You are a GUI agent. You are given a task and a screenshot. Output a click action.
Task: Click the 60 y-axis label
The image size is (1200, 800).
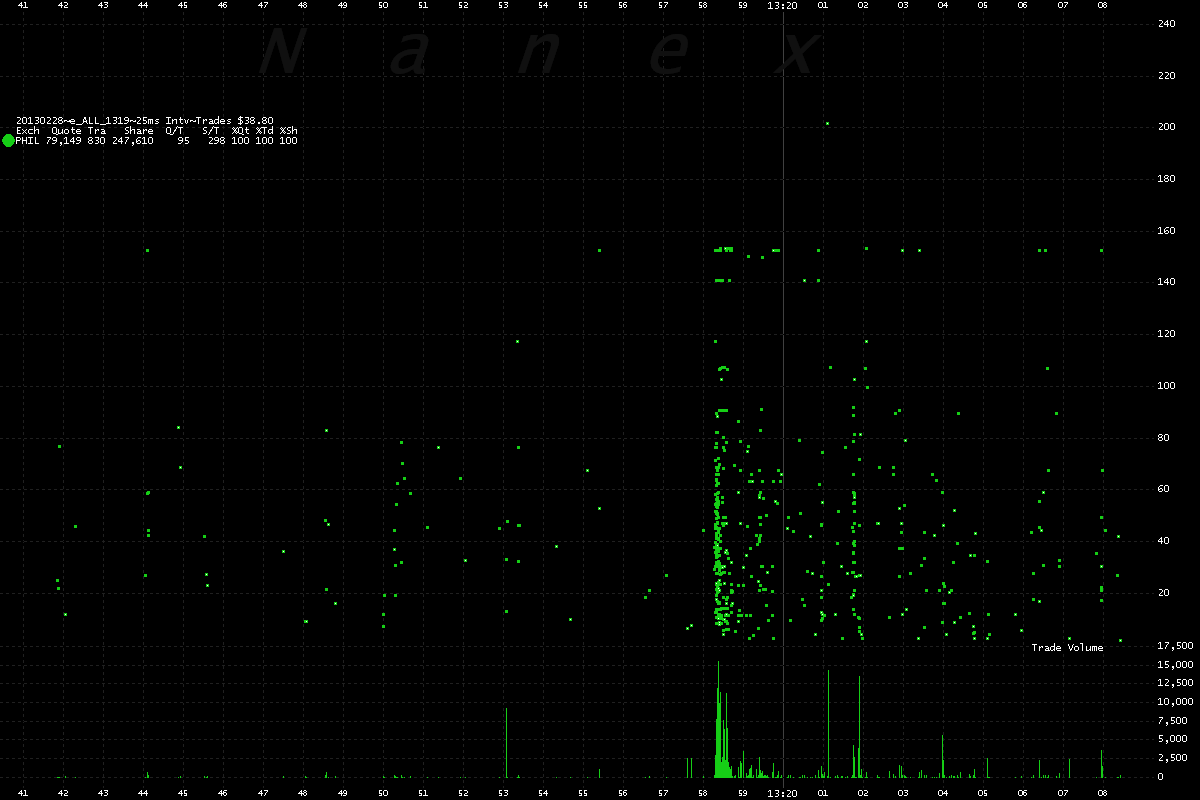point(1163,491)
